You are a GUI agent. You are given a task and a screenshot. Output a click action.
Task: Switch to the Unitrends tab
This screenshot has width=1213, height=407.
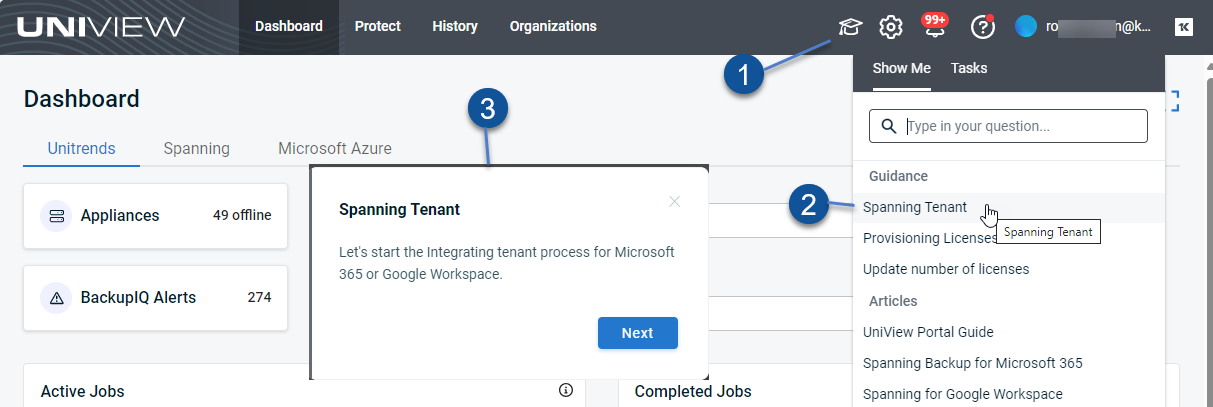81,148
